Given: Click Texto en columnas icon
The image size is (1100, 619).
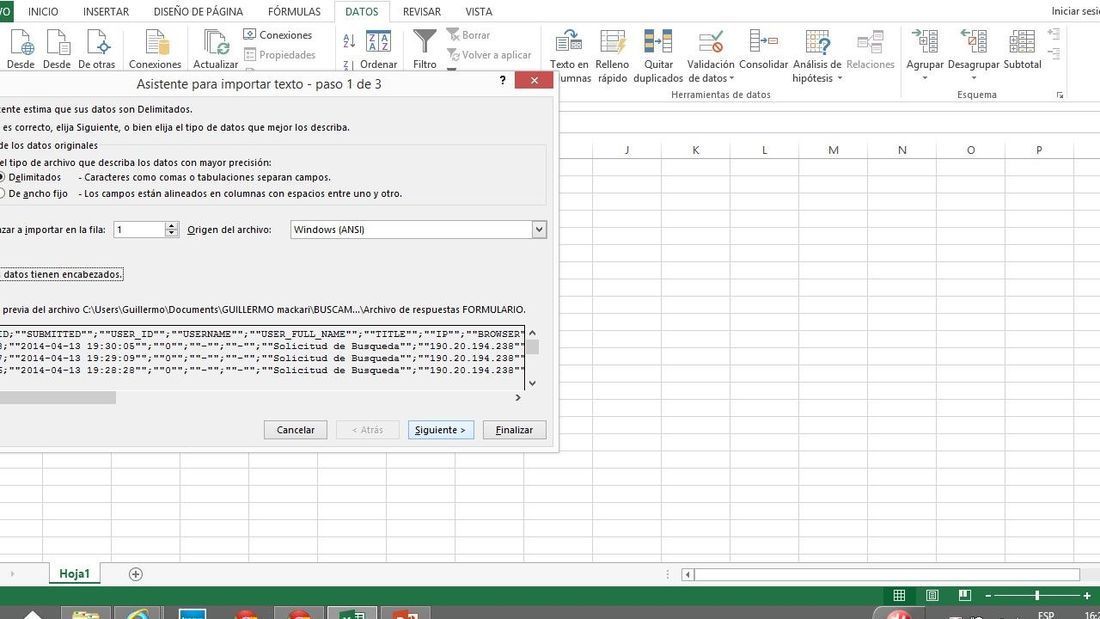Looking at the screenshot, I should click(569, 42).
